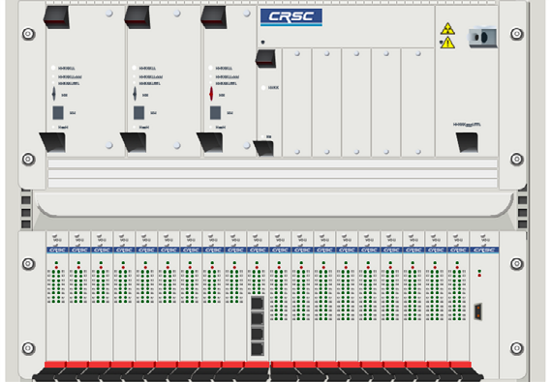Click the bottom handle of the third power module

[210, 142]
